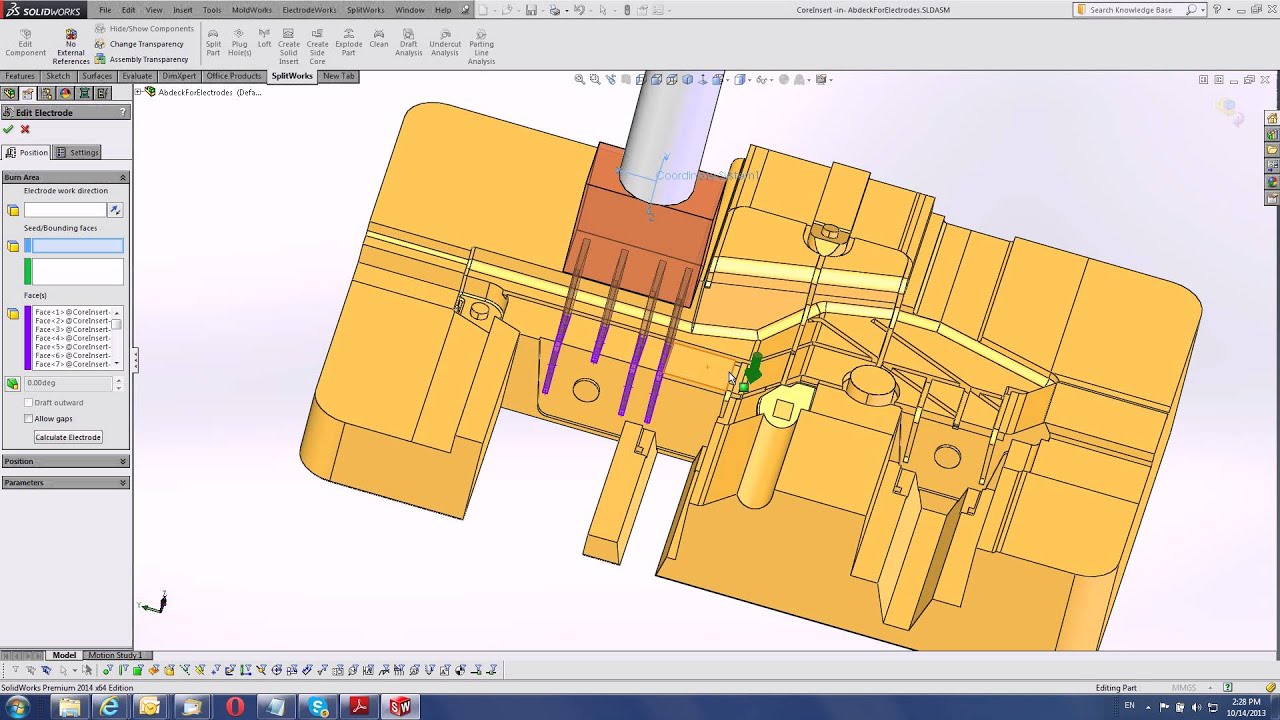Select the Plug Hole(s) tool

240,42
